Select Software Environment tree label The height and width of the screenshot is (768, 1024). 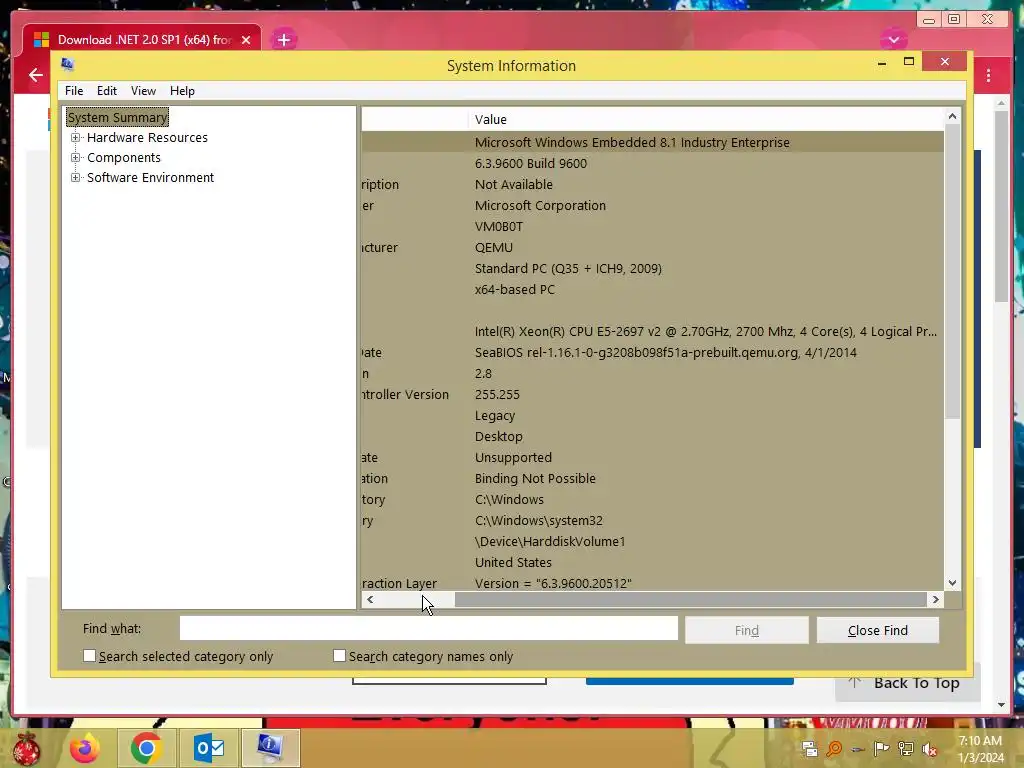pos(150,178)
